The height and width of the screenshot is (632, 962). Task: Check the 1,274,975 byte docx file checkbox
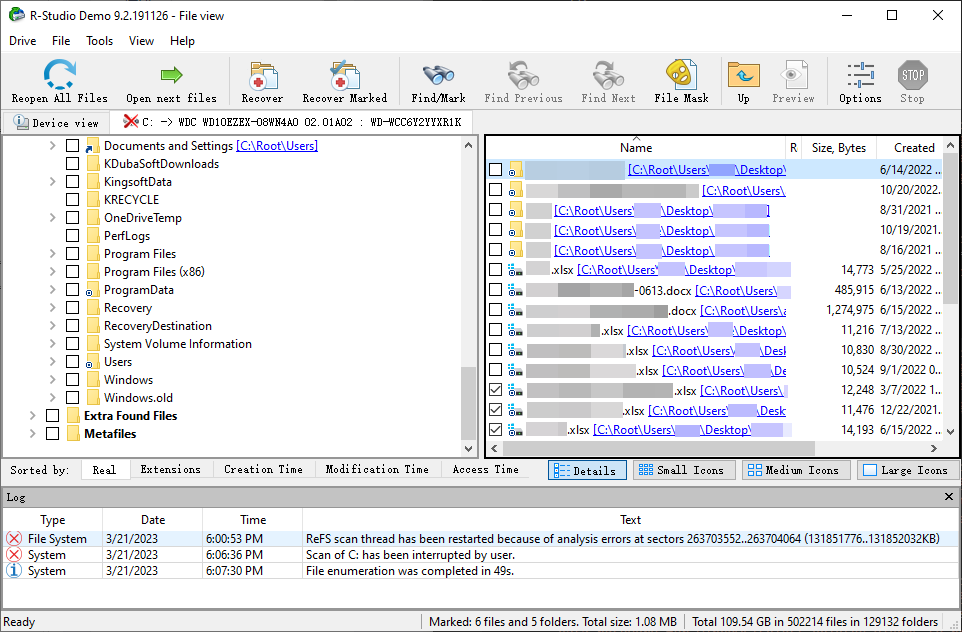coord(496,310)
